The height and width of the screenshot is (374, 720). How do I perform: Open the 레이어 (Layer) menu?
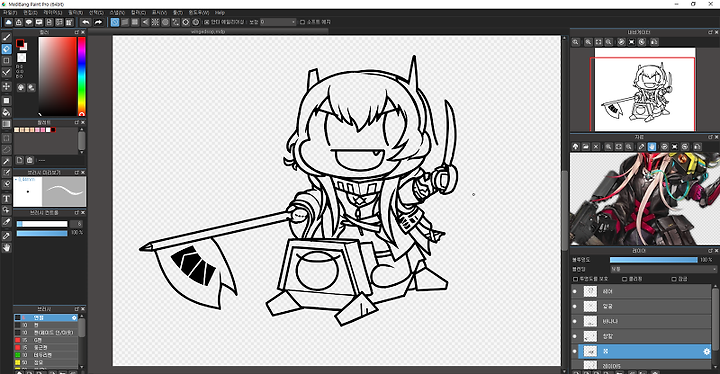point(52,13)
